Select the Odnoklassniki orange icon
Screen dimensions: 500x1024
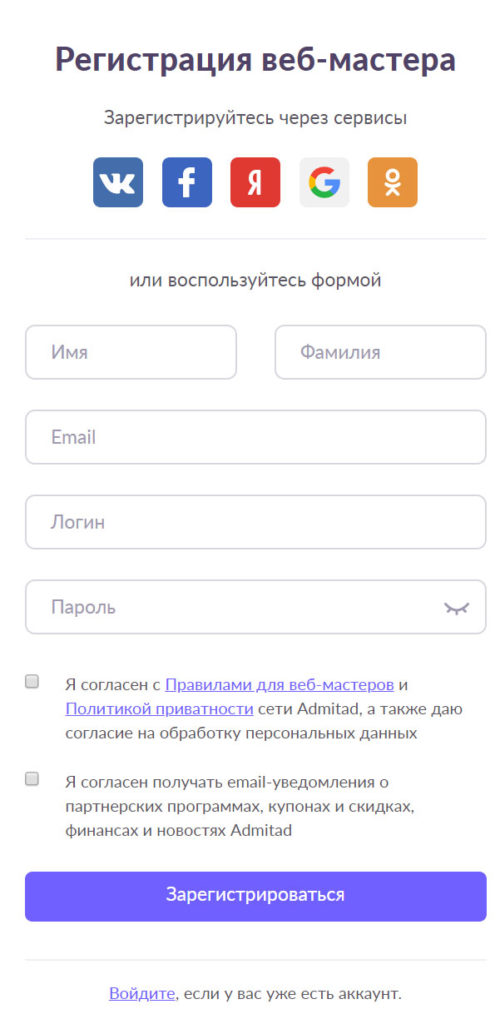(392, 182)
